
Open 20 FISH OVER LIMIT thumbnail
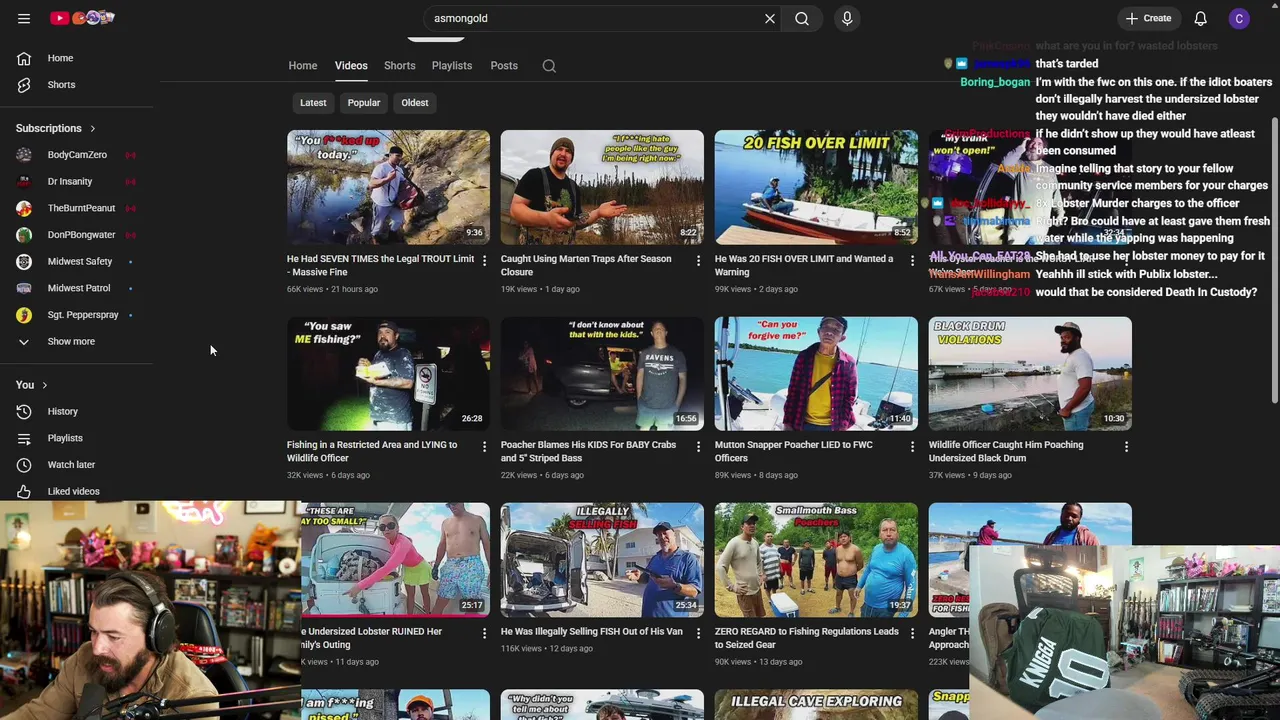click(816, 187)
